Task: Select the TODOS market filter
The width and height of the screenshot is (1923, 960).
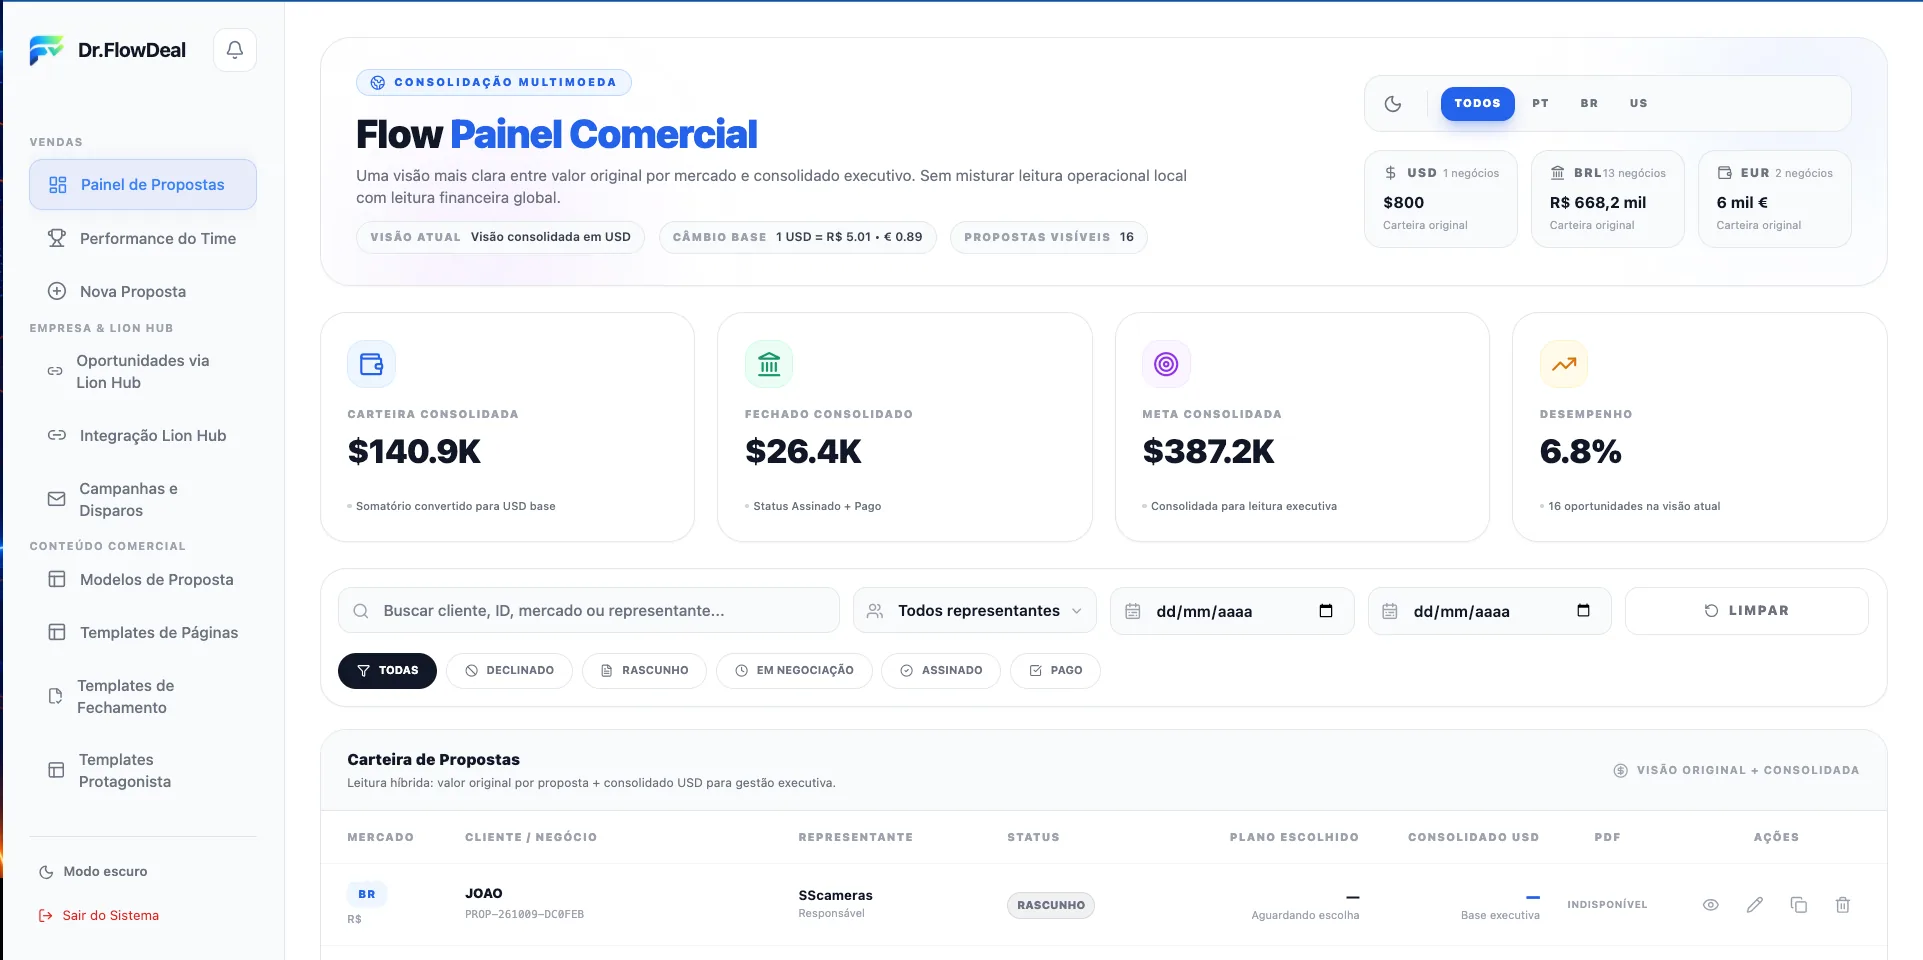Action: pyautogui.click(x=1478, y=103)
